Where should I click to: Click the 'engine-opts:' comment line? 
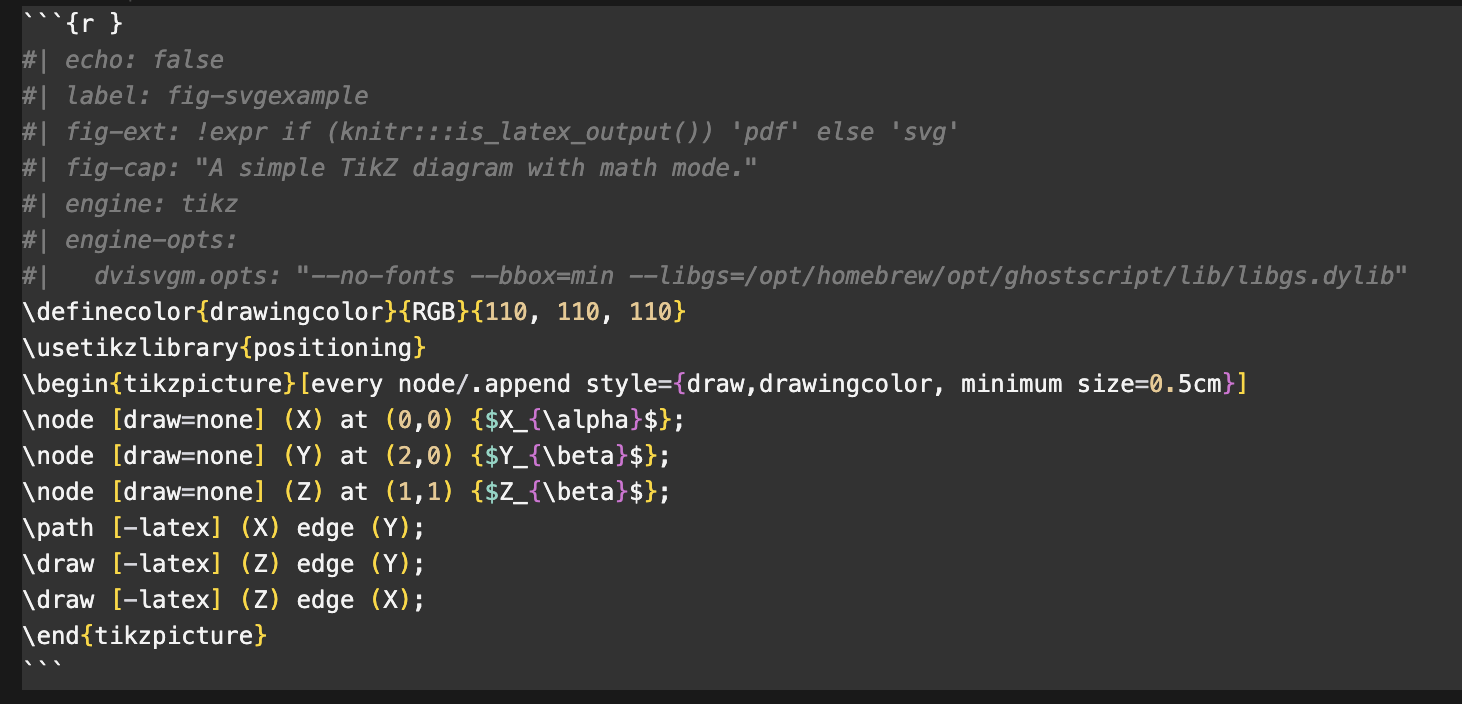point(150,240)
